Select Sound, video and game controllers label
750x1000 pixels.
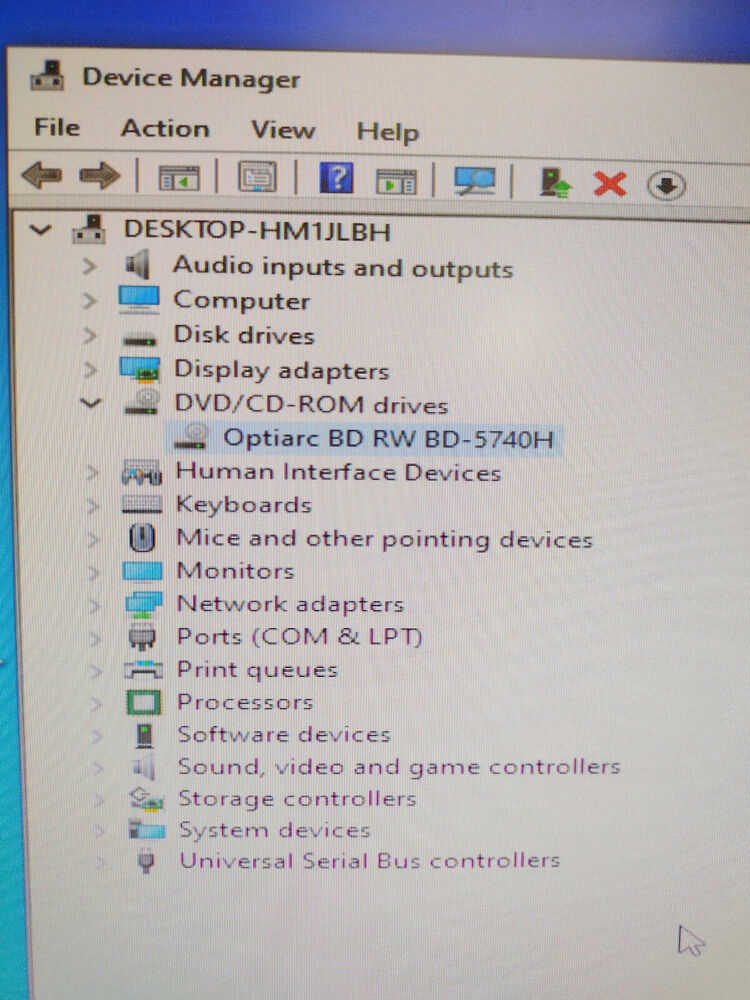[399, 767]
